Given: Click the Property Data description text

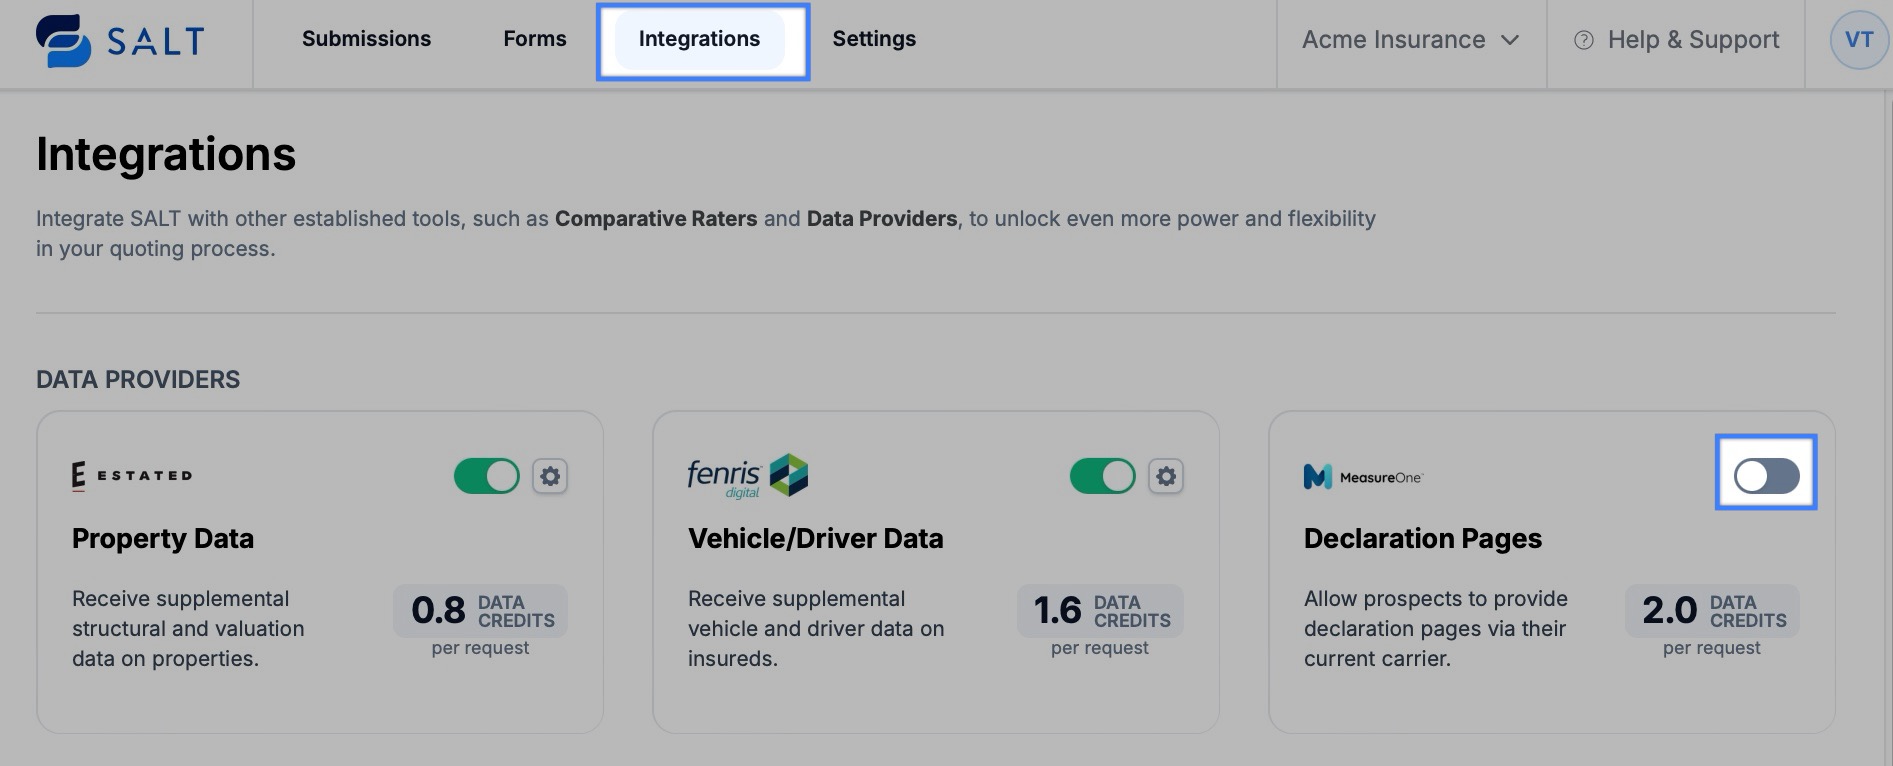Looking at the screenshot, I should coord(188,629).
